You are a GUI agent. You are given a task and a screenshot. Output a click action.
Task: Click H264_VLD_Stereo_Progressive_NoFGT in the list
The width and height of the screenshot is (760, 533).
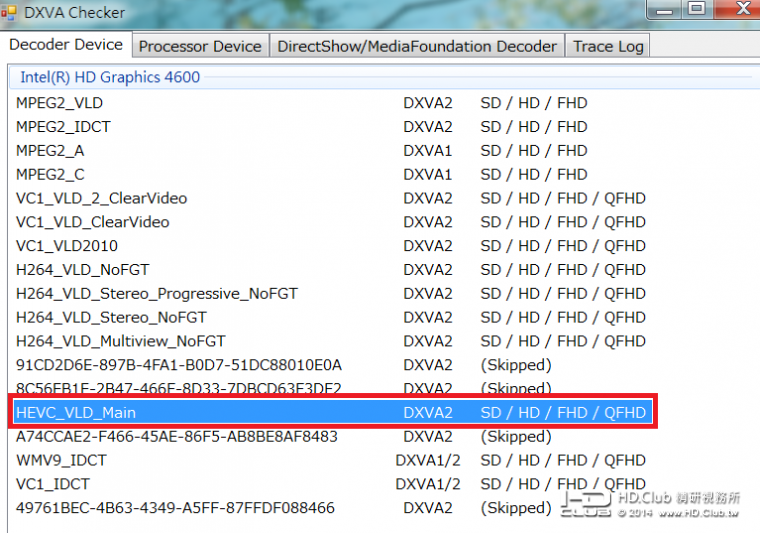(x=156, y=294)
